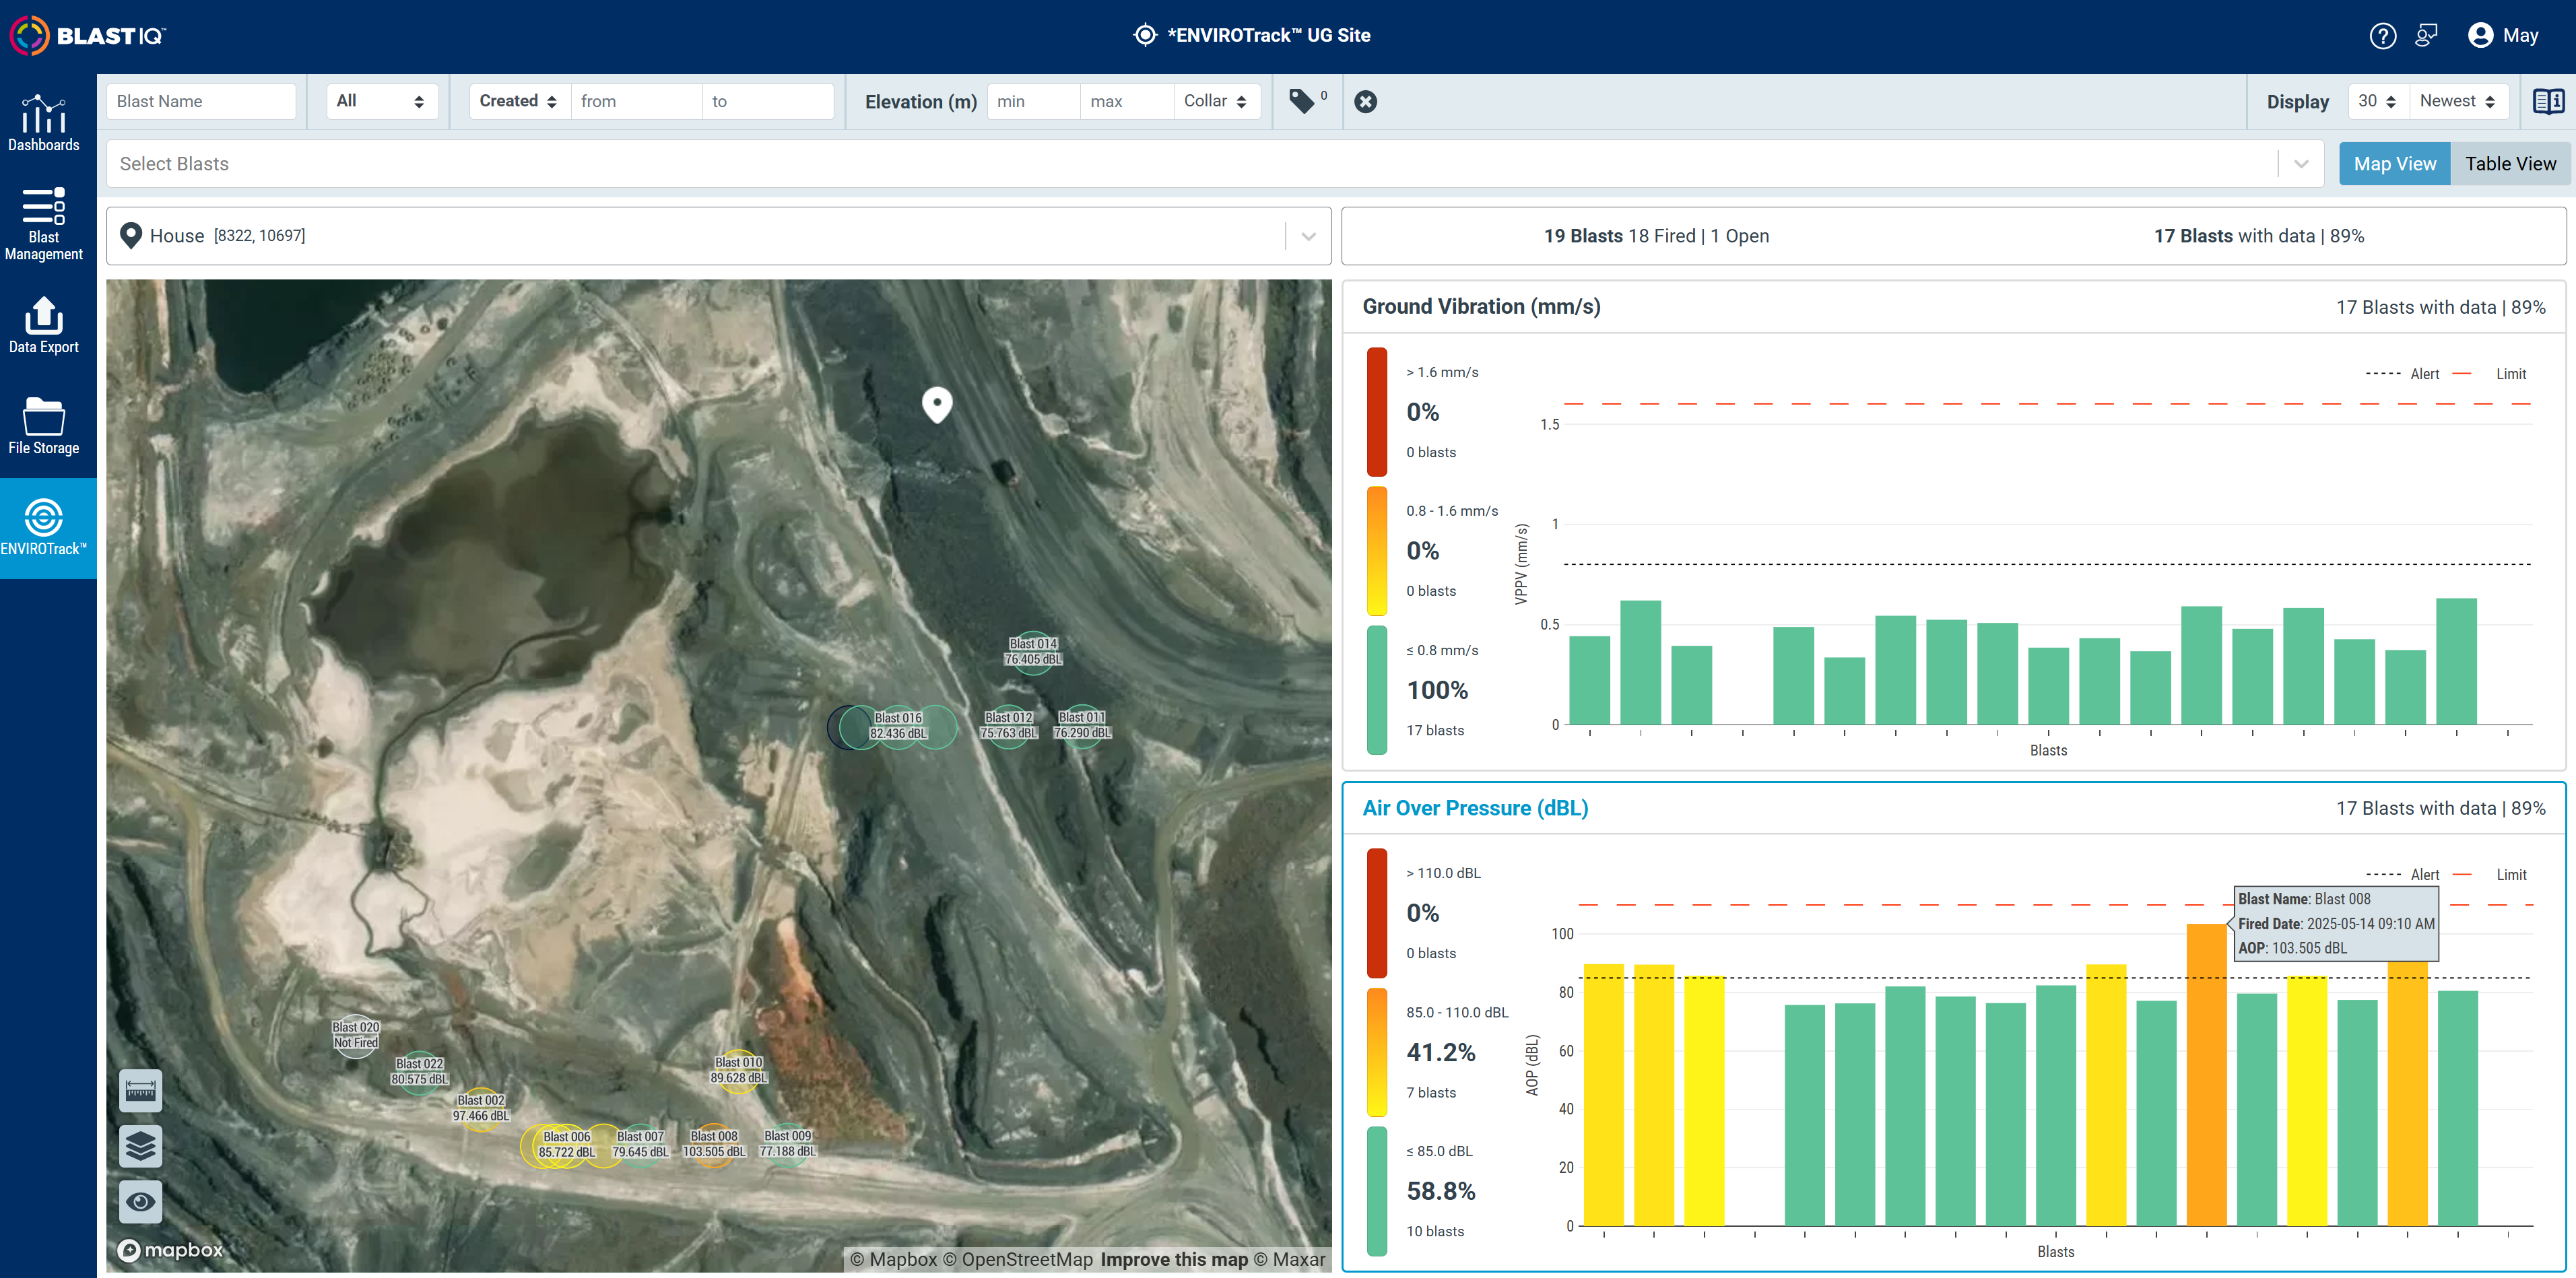Click the min elevation field
The height and width of the screenshot is (1278, 2576).
coord(1034,101)
